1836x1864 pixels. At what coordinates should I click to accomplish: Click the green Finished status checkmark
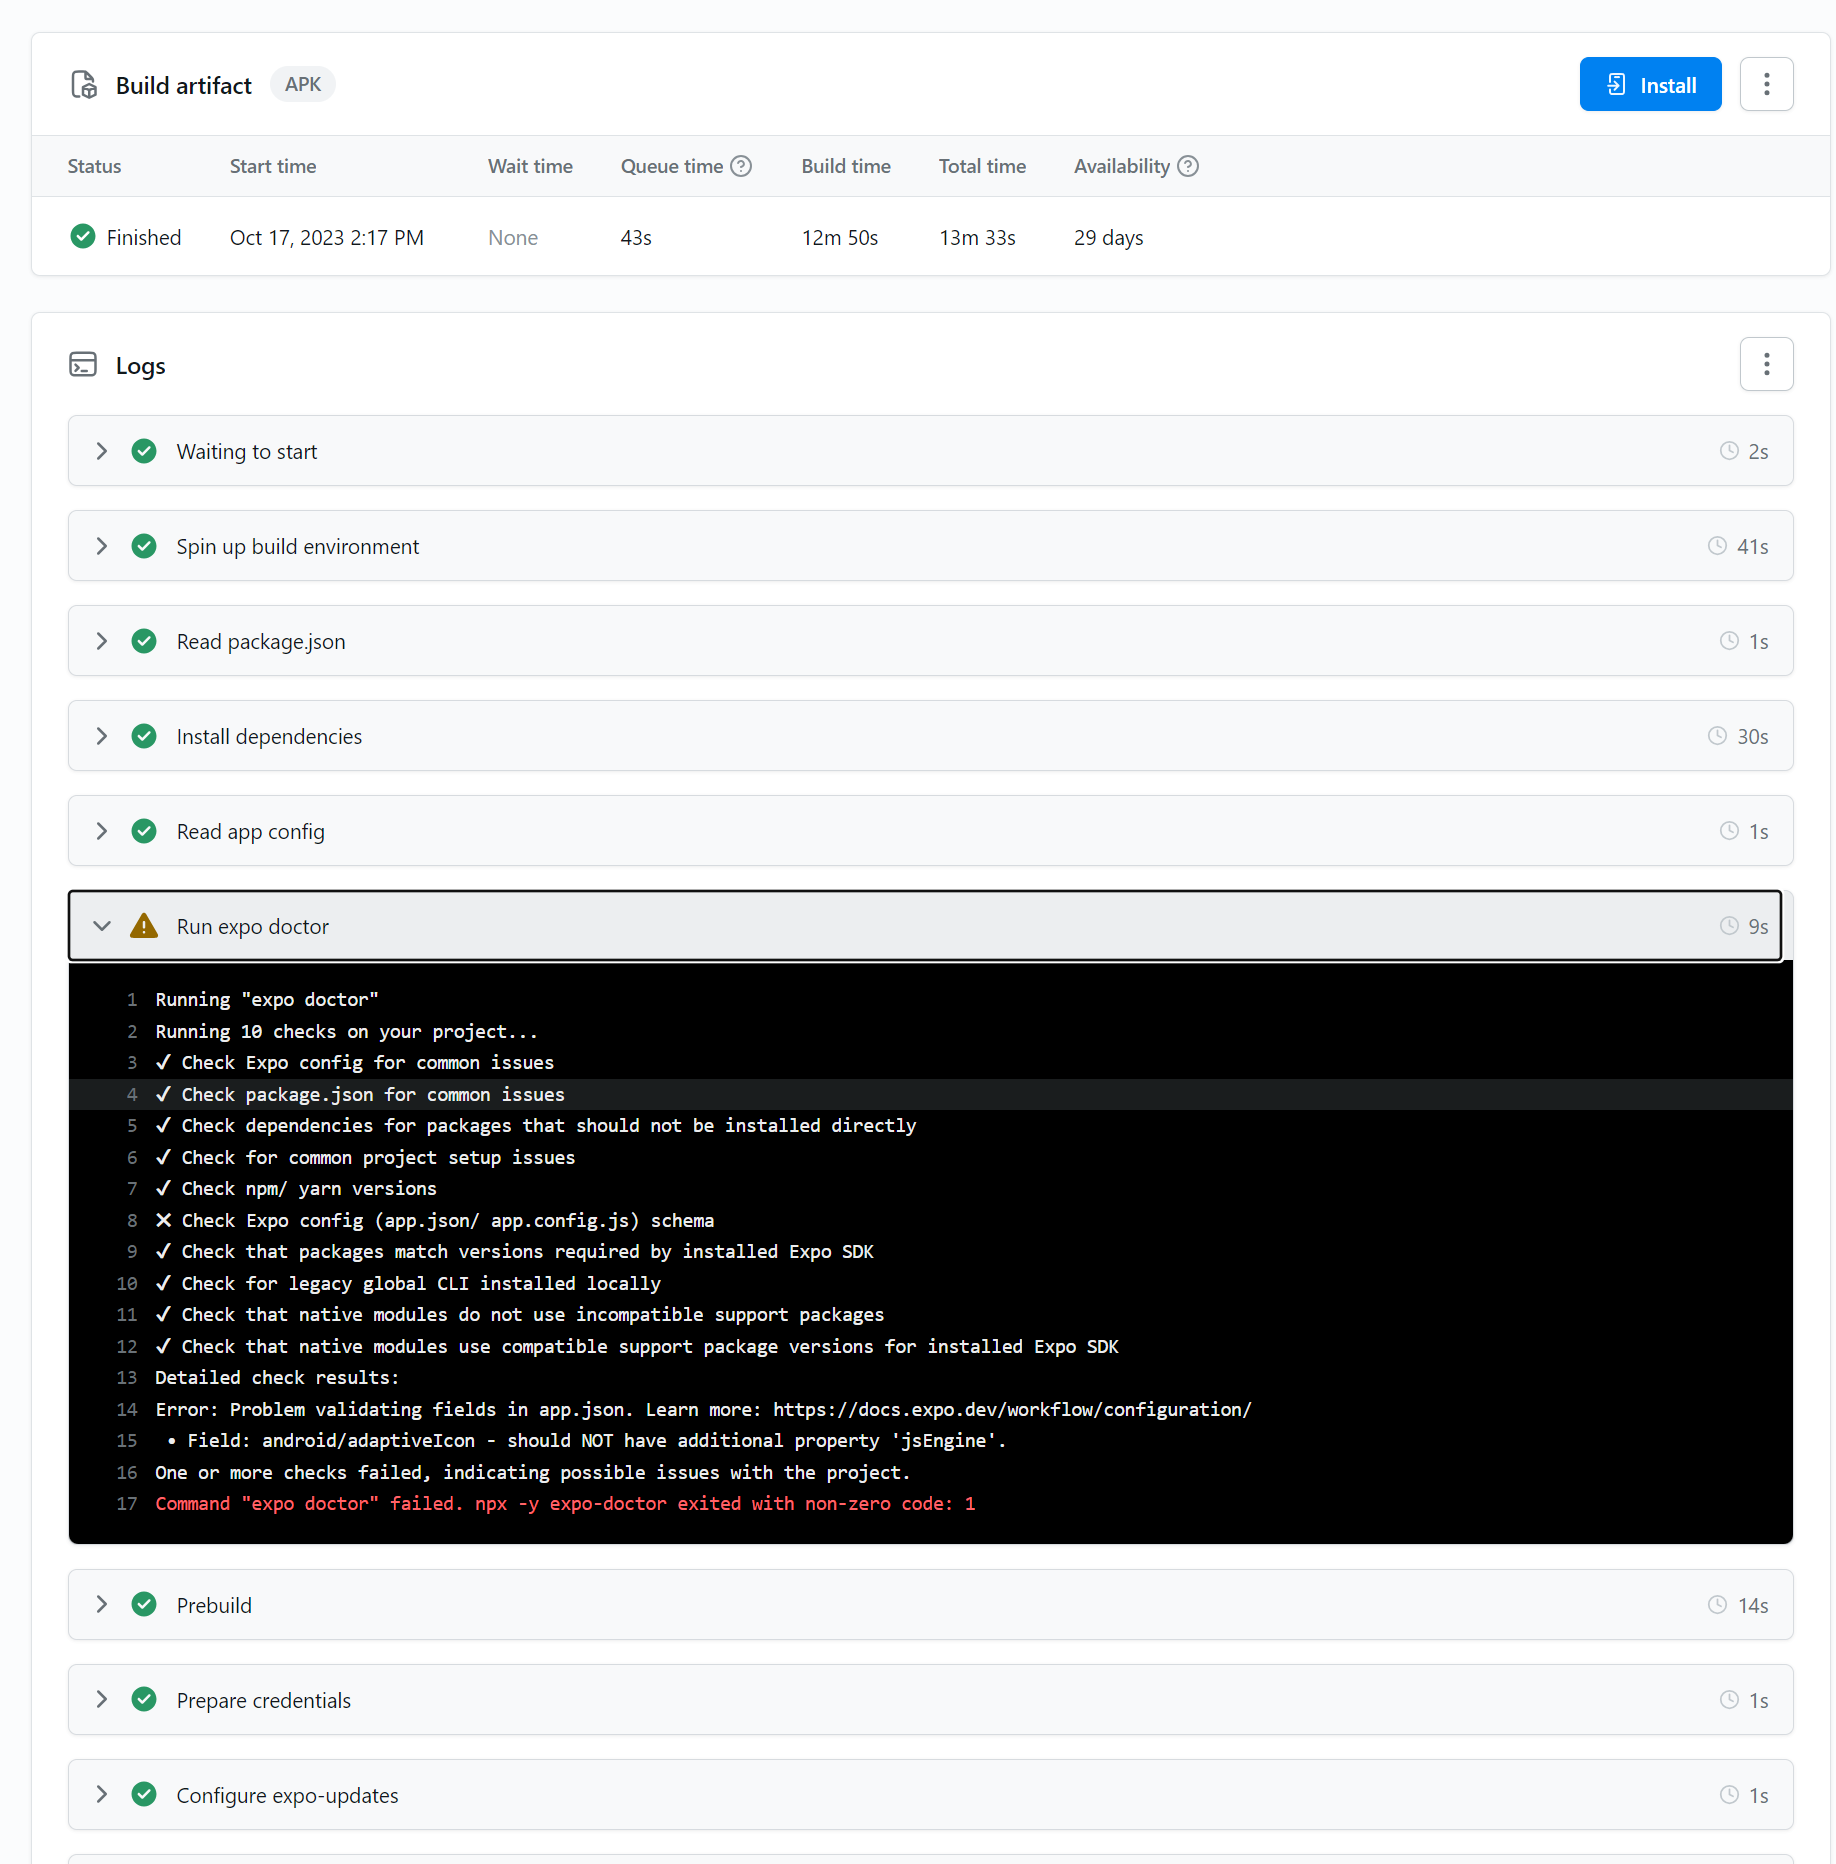pos(83,237)
